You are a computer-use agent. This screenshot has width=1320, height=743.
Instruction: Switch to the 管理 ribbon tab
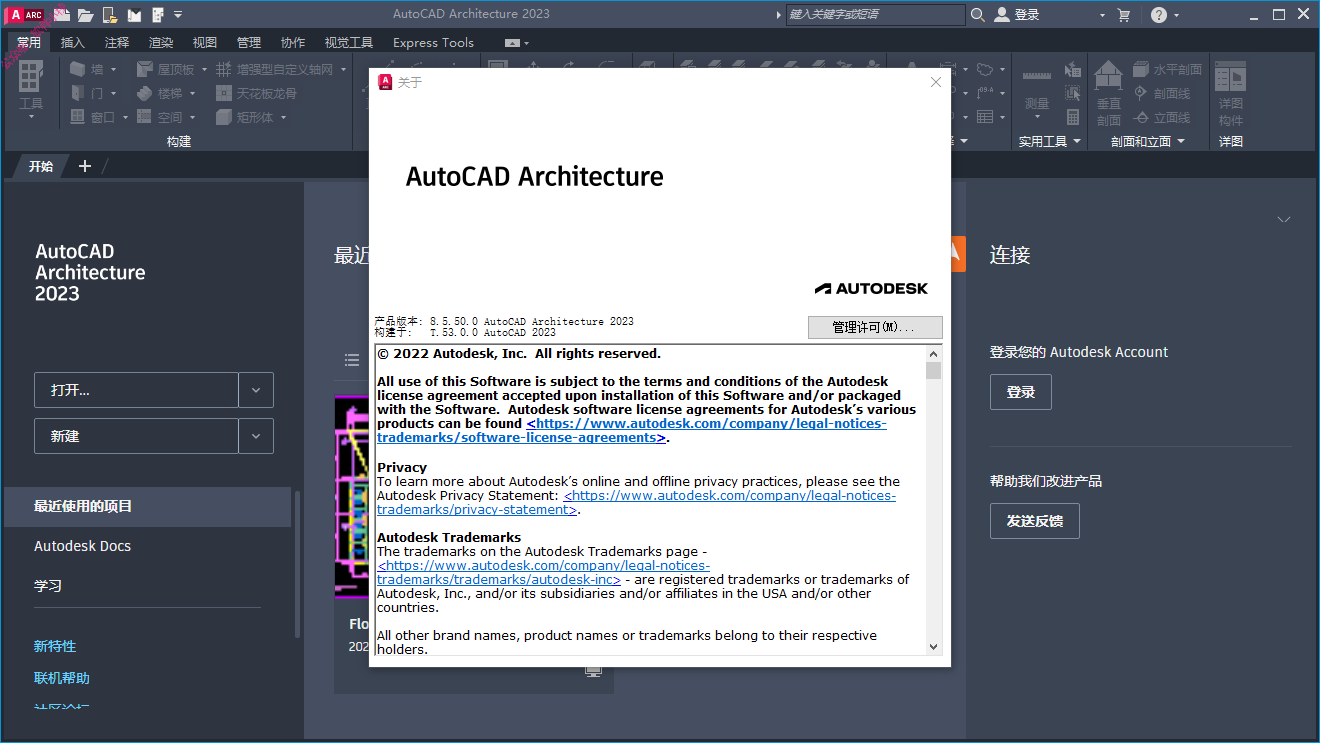249,42
